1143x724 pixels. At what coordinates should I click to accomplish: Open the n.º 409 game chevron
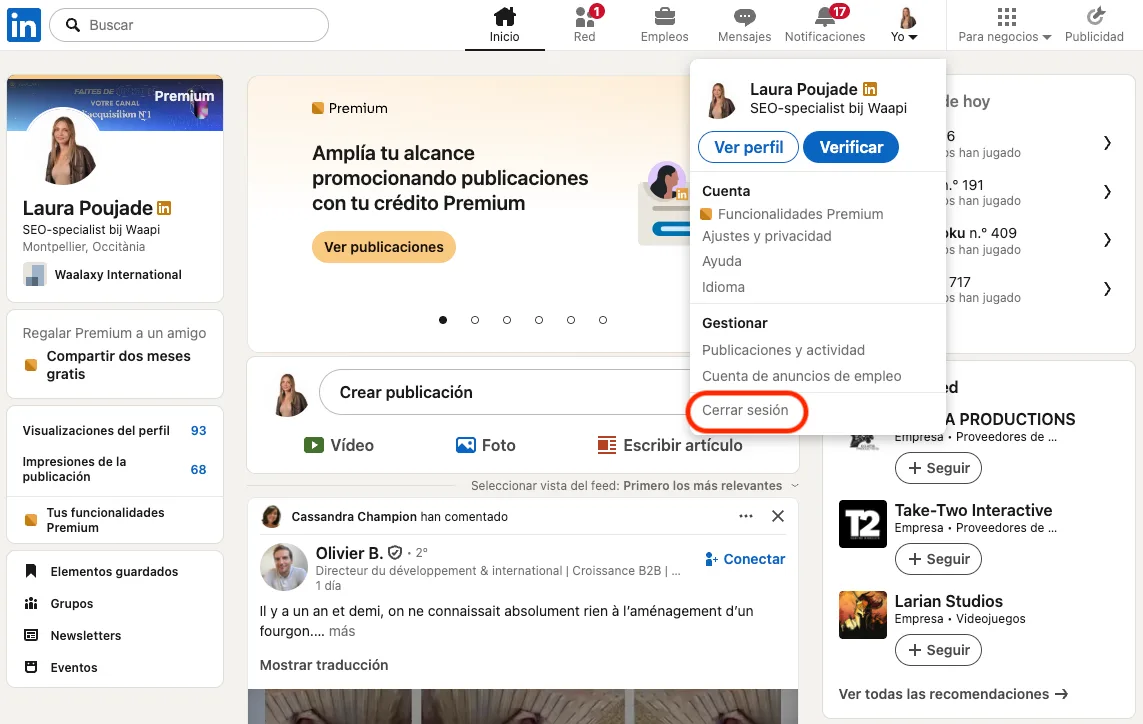click(x=1107, y=240)
